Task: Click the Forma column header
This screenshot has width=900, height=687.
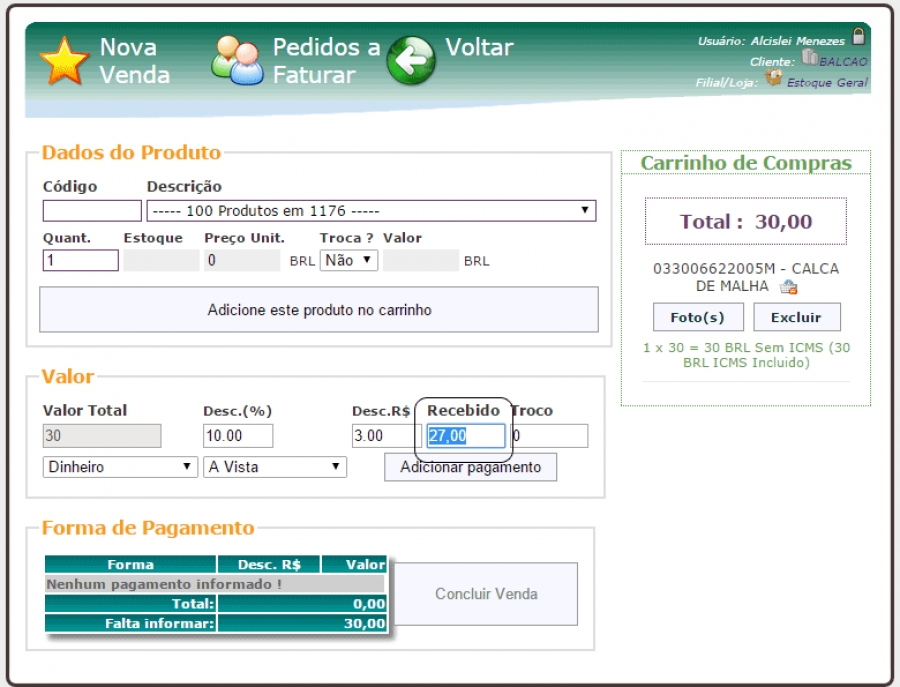Action: (130, 565)
